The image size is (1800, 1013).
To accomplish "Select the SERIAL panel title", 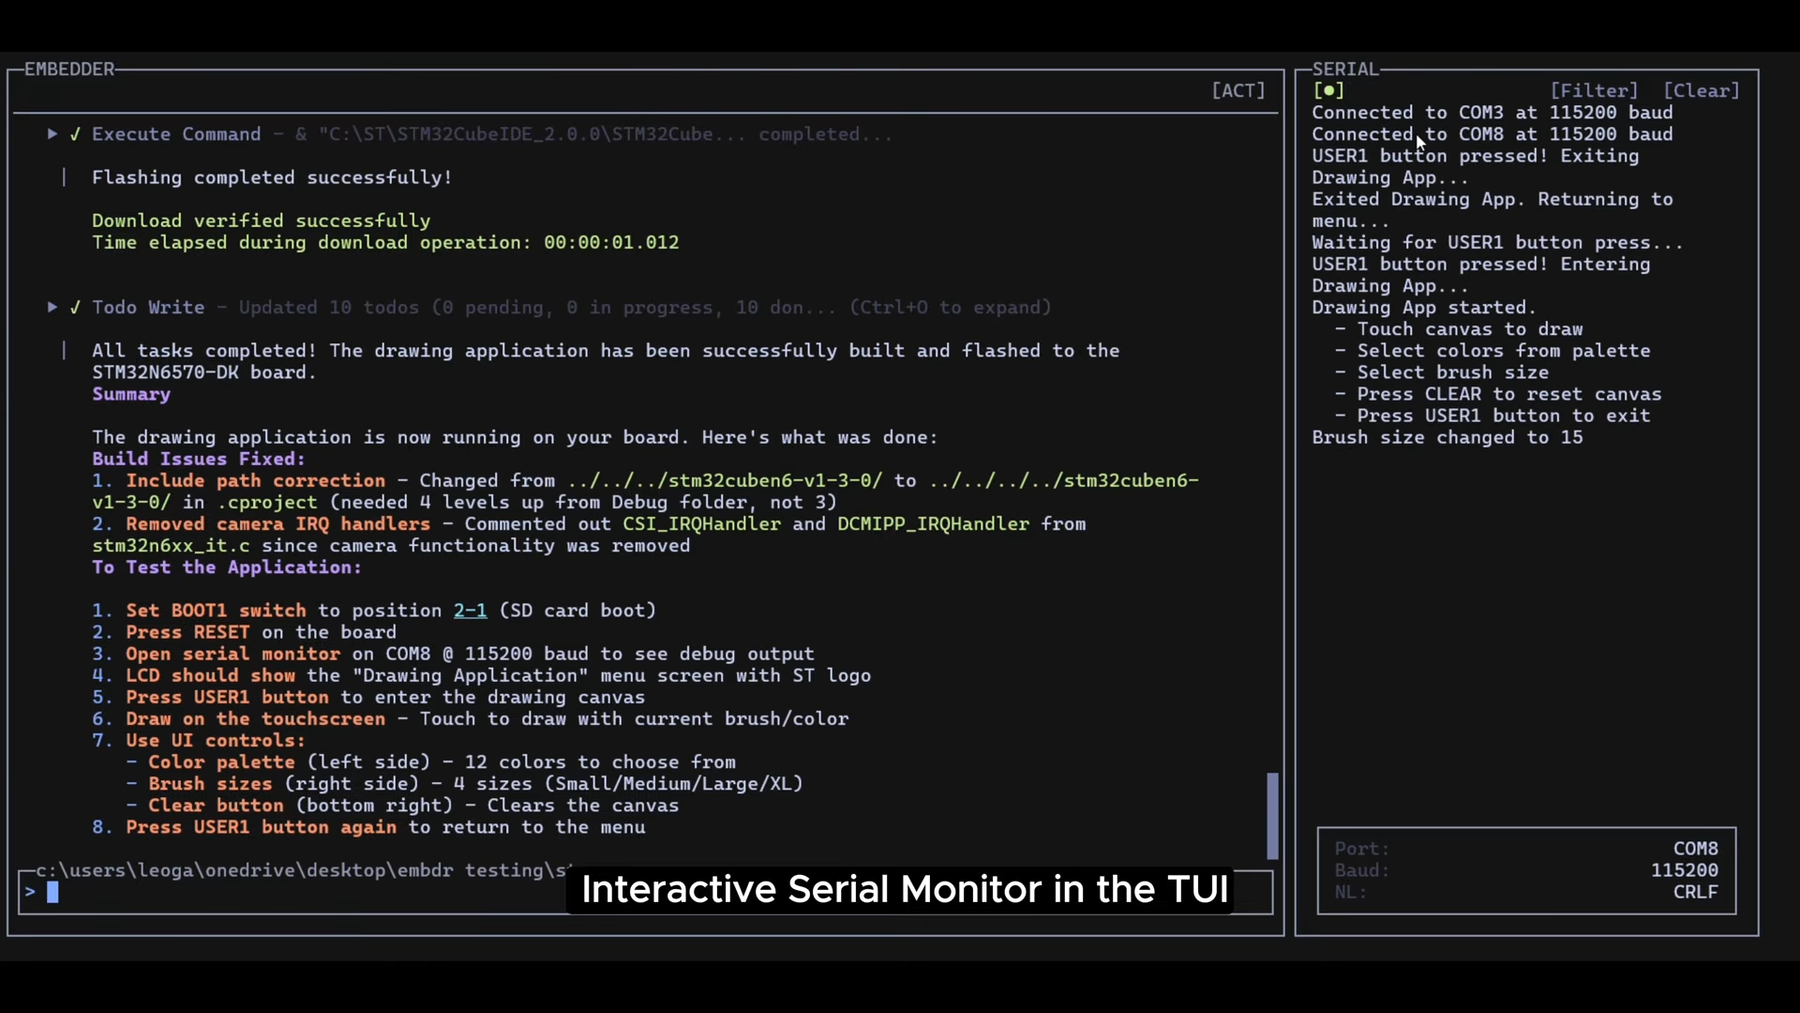I will 1345,69.
